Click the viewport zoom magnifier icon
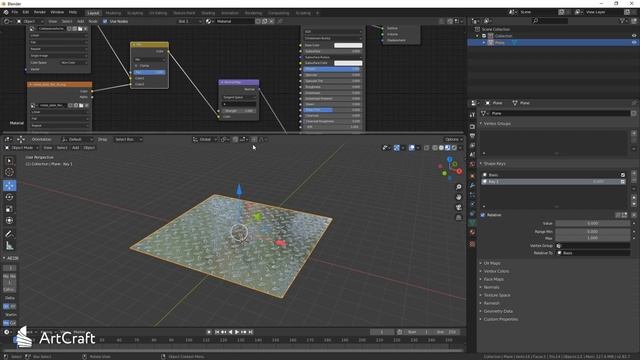This screenshot has height=360, width=640. coord(459,187)
